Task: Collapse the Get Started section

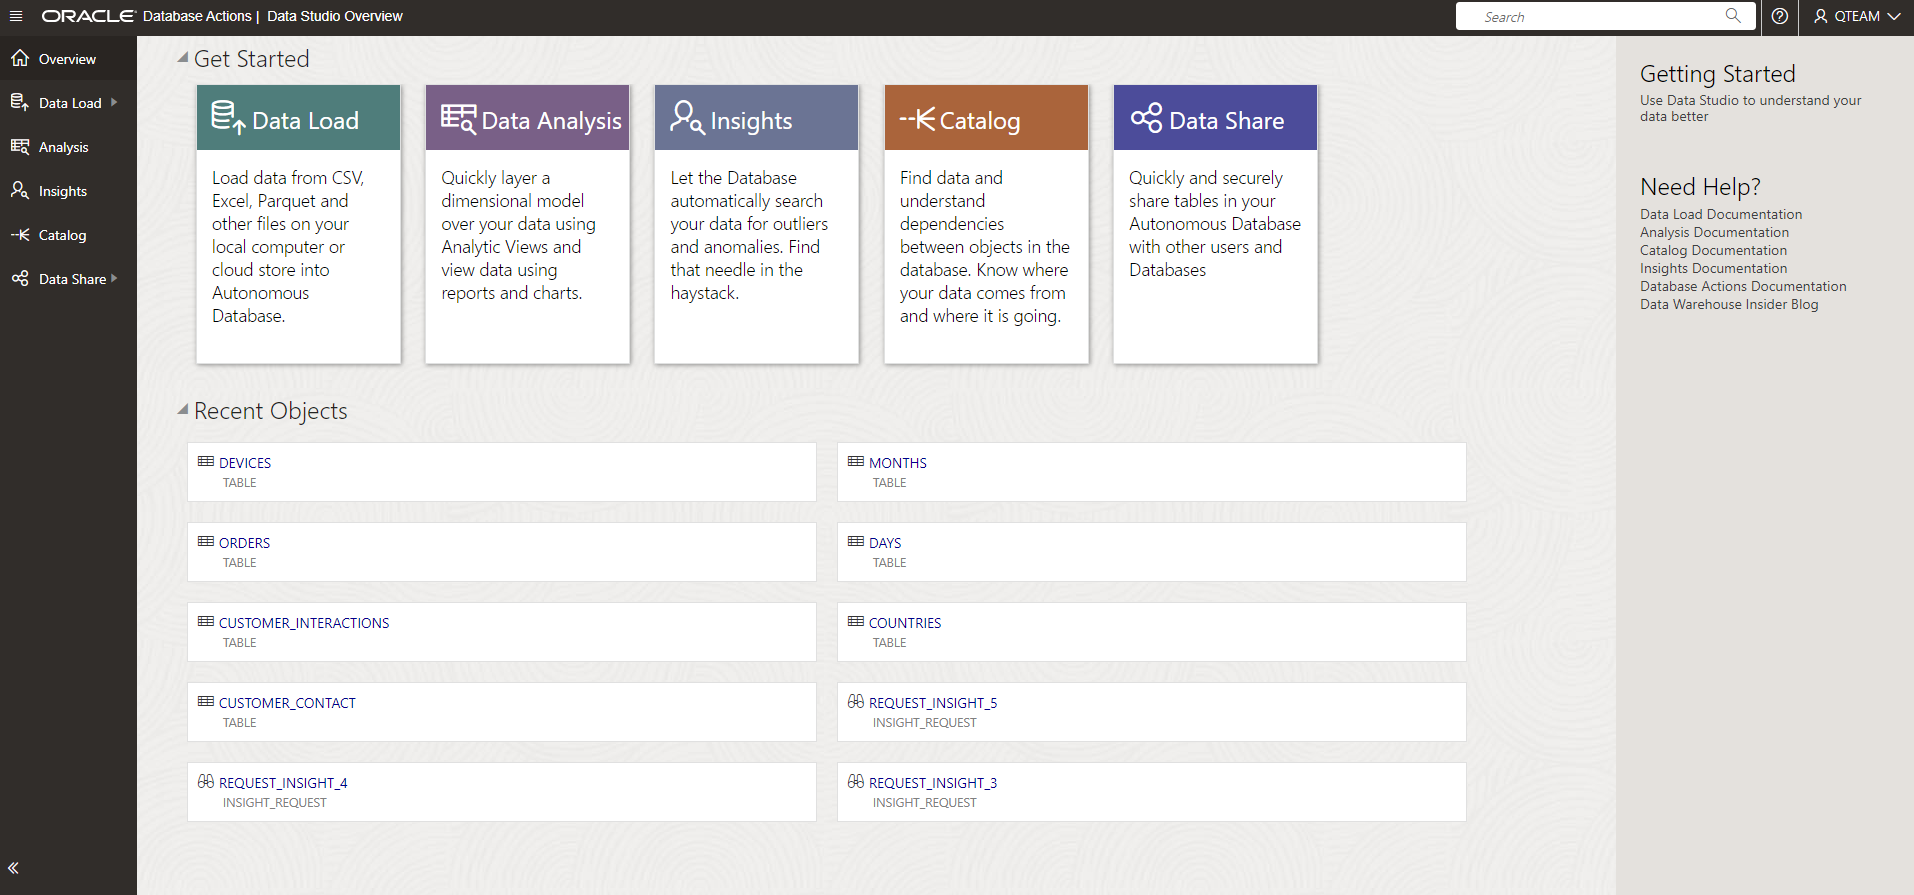Action: pyautogui.click(x=183, y=58)
